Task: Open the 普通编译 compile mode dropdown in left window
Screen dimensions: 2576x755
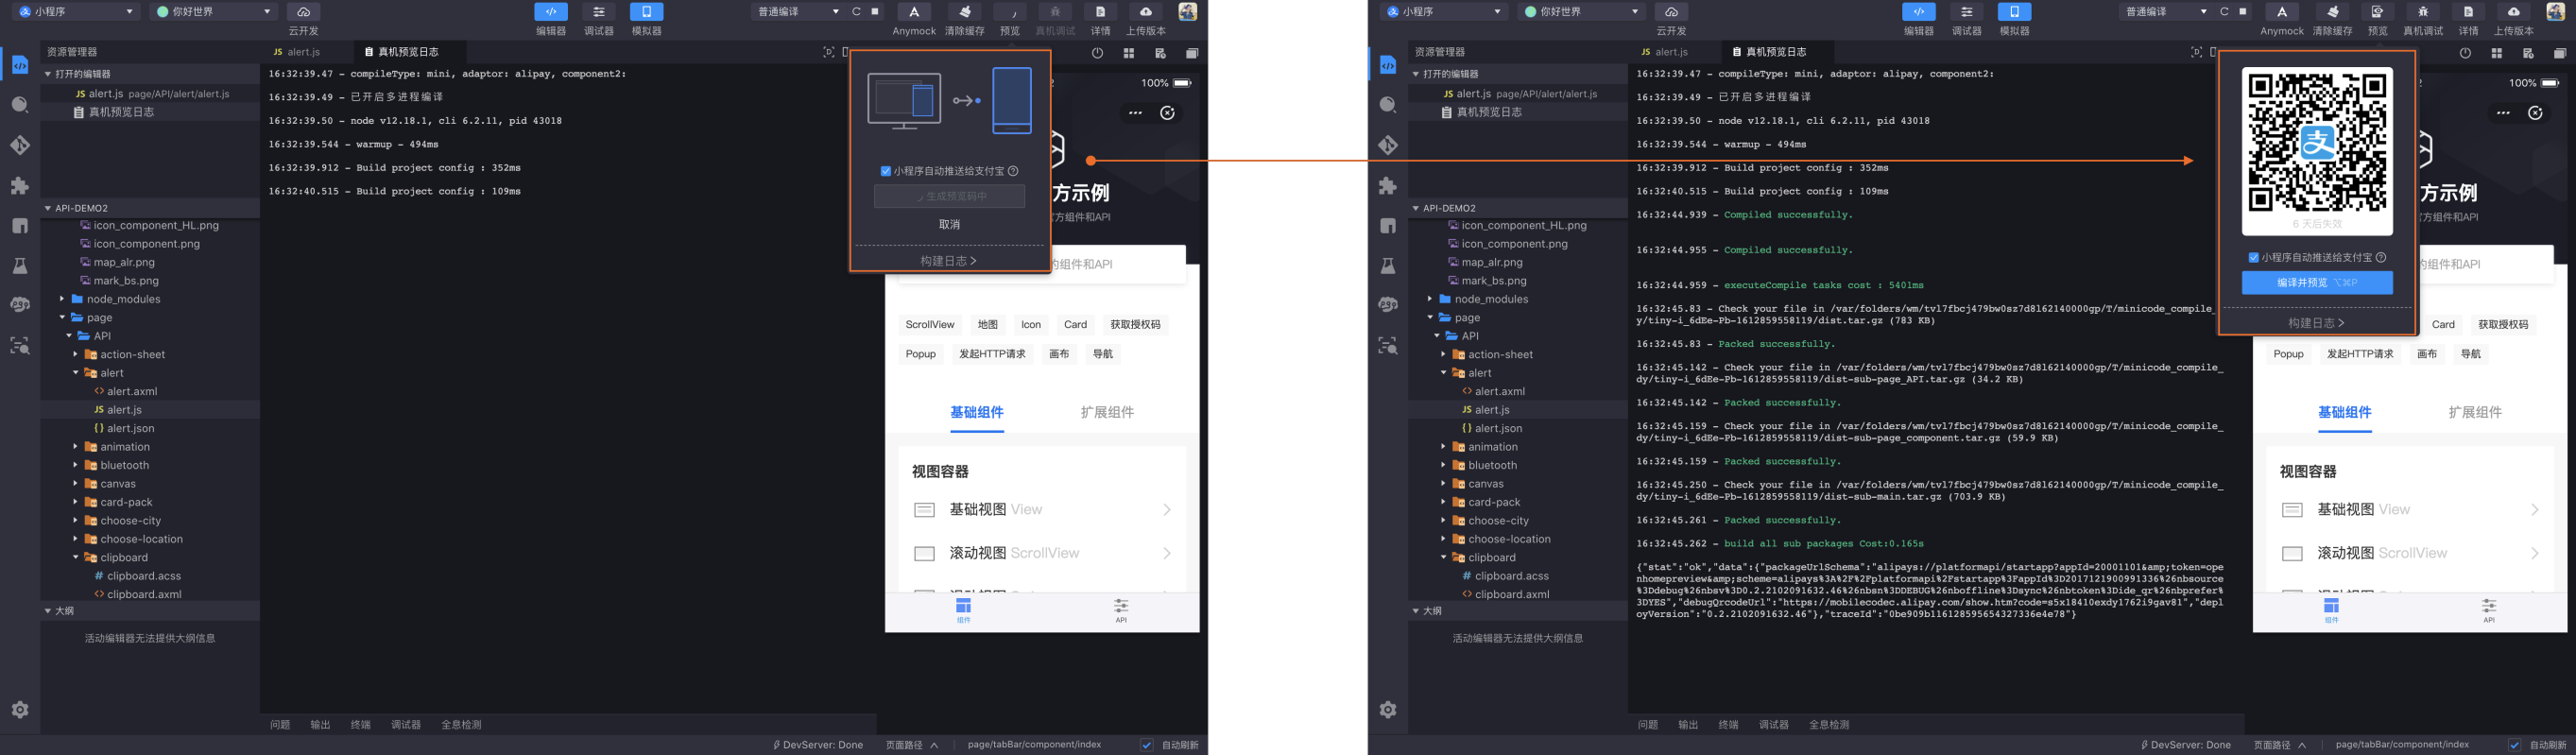Action: point(799,12)
